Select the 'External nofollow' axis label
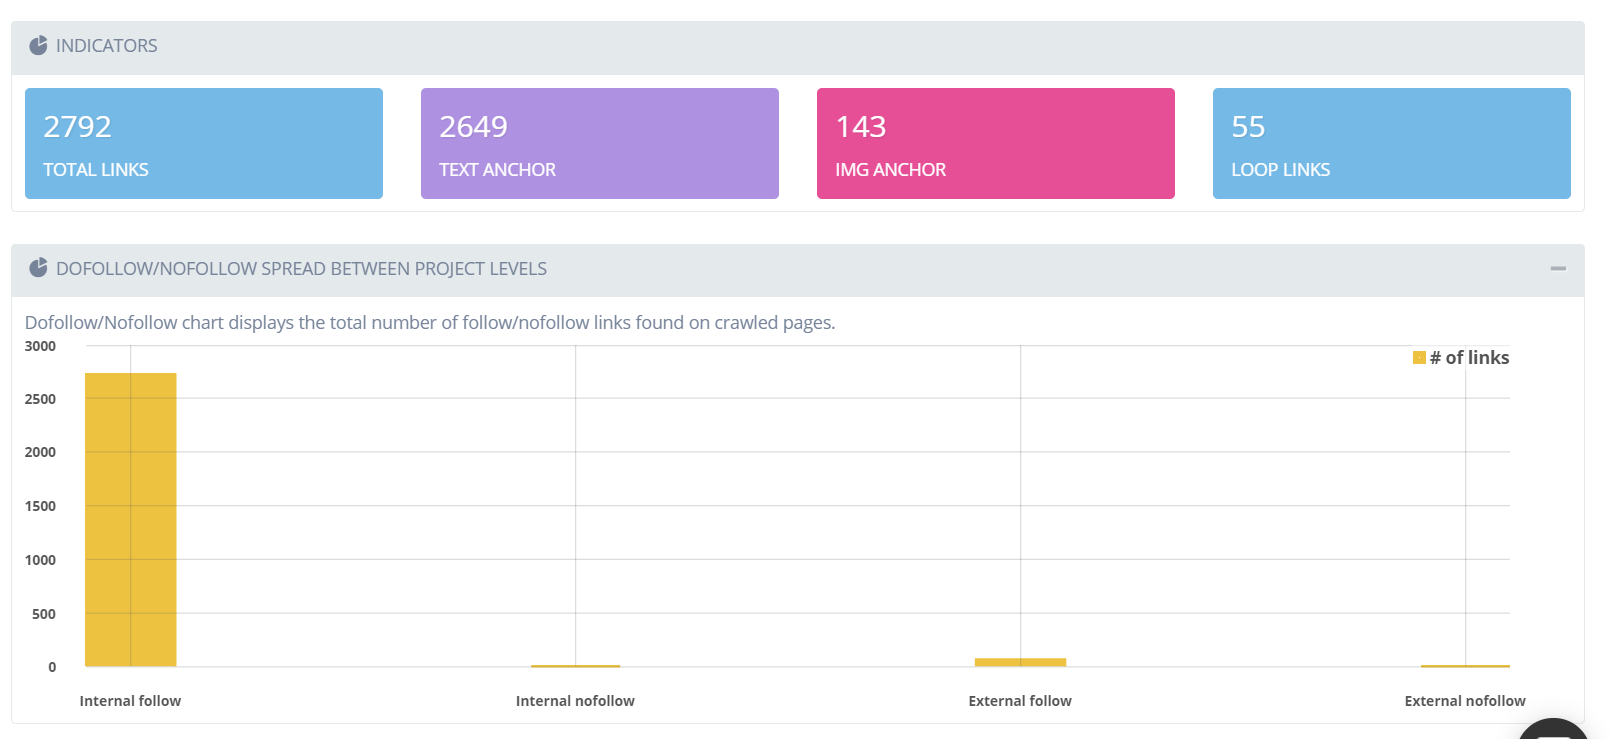The image size is (1616, 739). point(1465,701)
